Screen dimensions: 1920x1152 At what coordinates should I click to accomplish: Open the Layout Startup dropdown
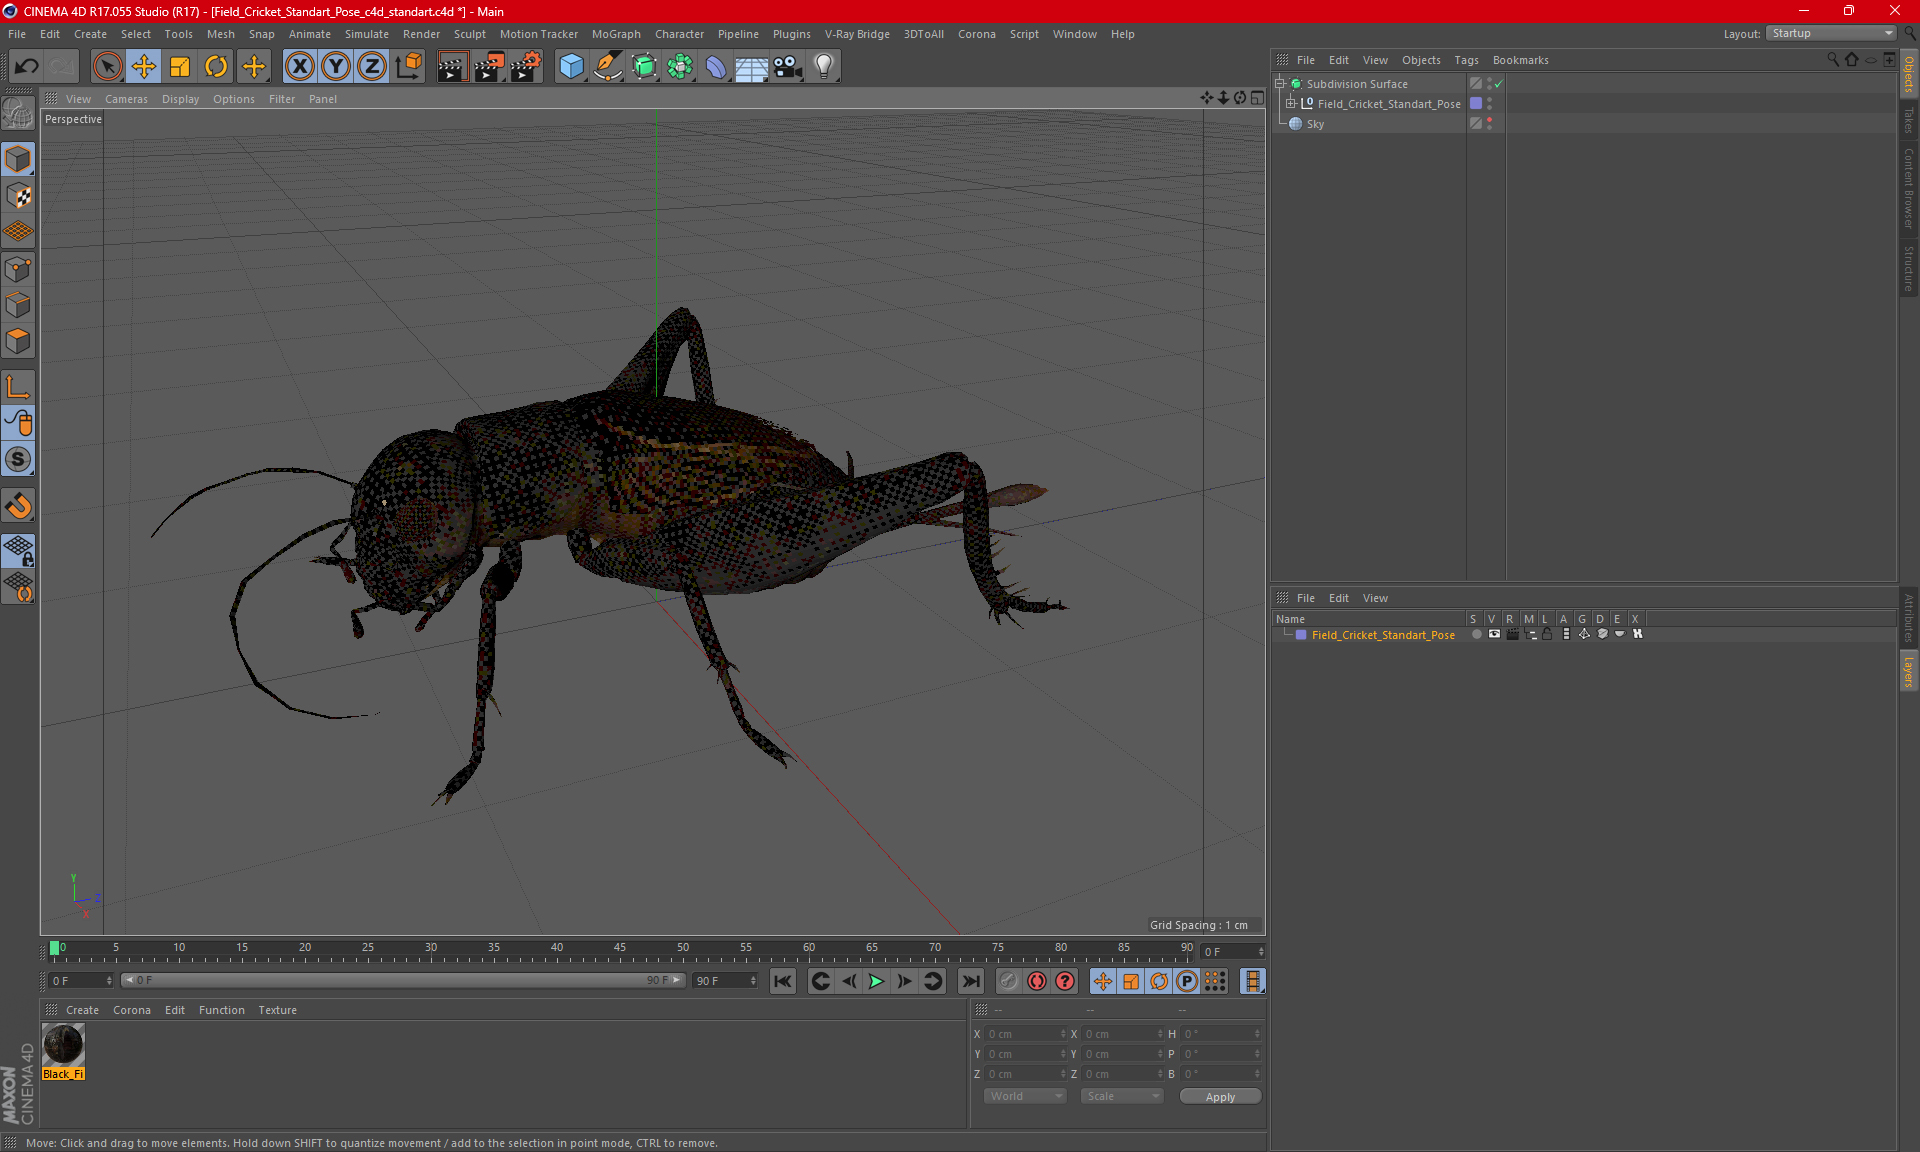coord(1831,33)
